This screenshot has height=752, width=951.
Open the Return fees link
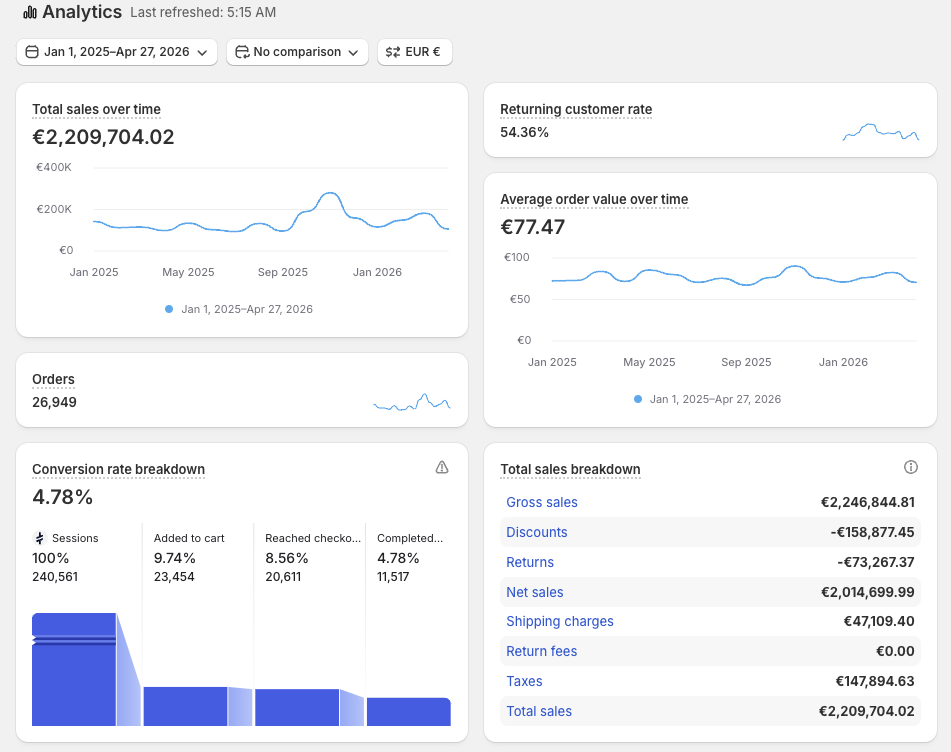[542, 651]
